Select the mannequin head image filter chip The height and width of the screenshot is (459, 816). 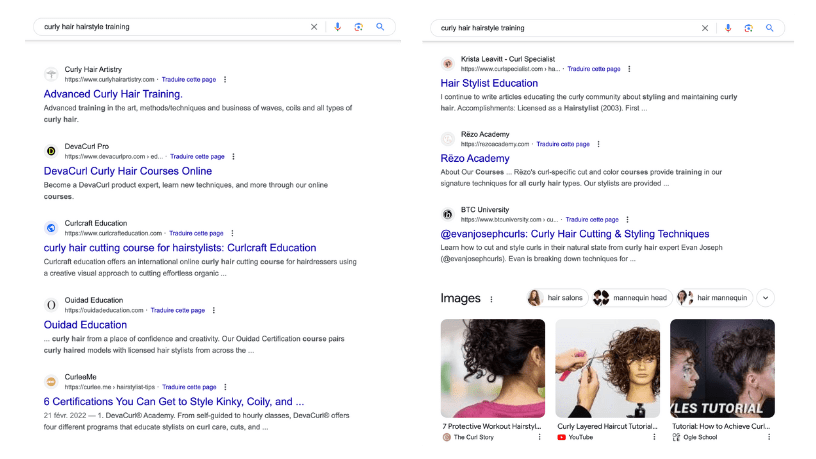(x=631, y=298)
